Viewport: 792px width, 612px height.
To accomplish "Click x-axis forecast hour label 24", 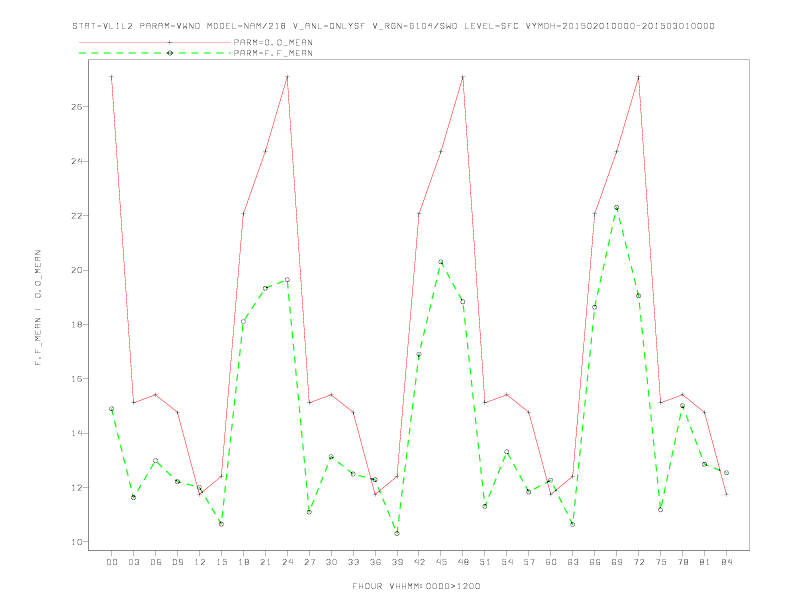I will coord(287,562).
